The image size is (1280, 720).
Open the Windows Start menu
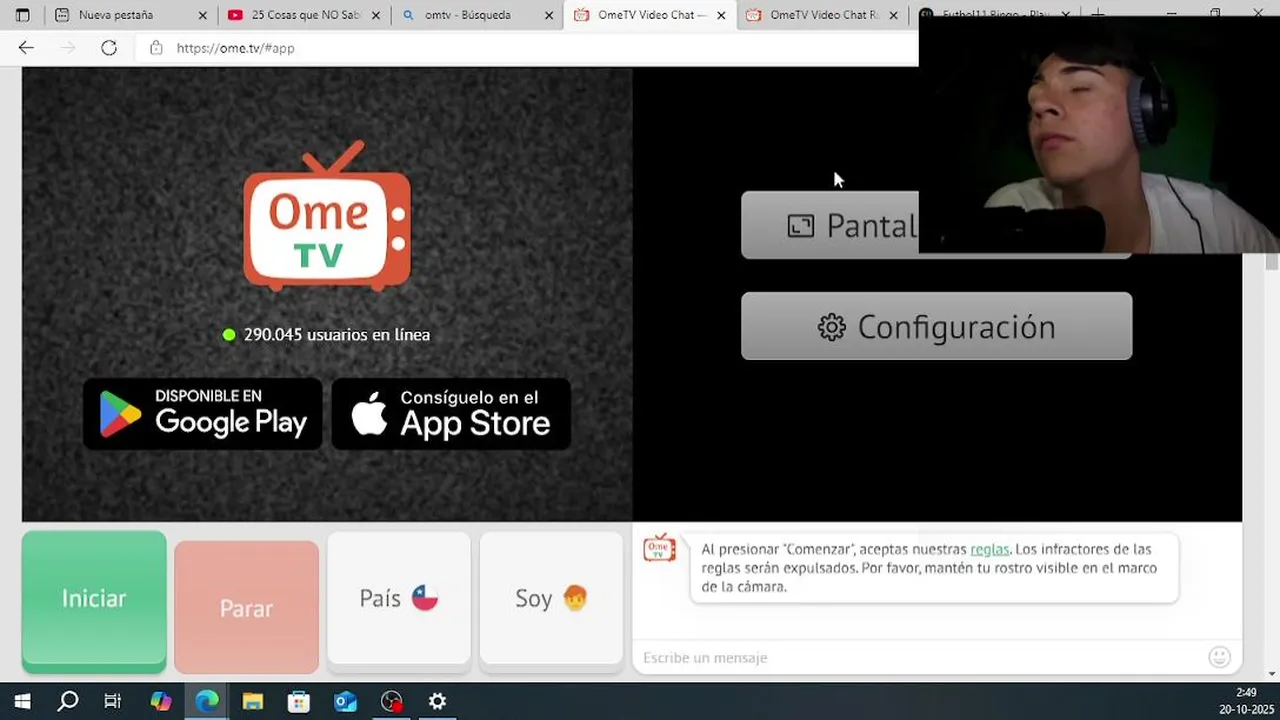point(22,701)
